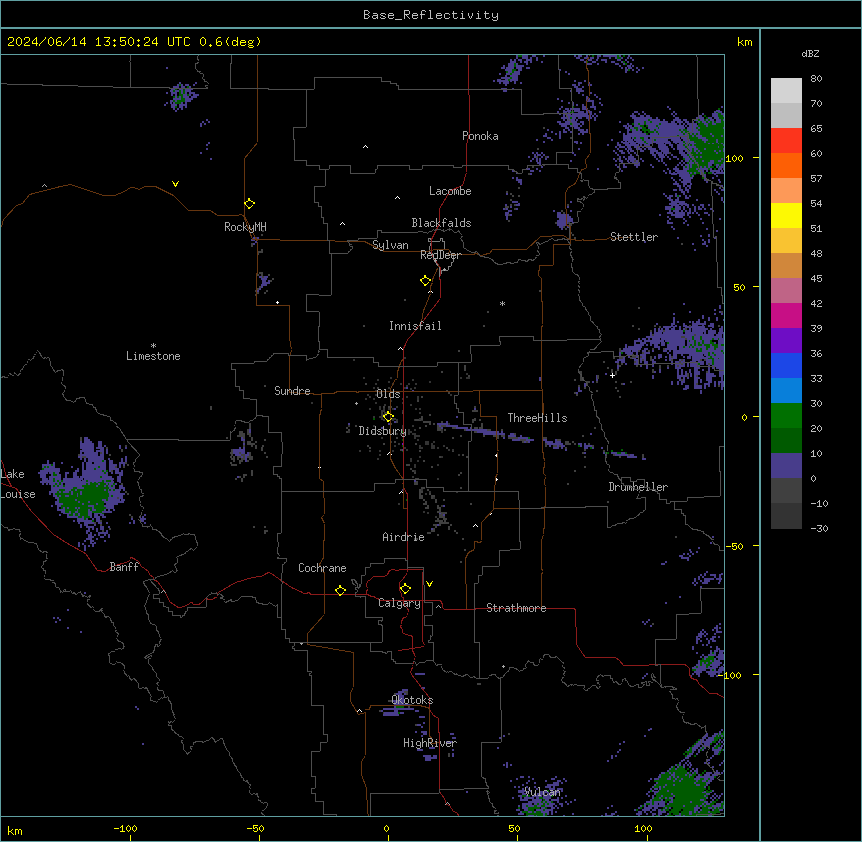This screenshot has height=842, width=862.
Task: Click the yellow V marker northwest of RockyMH
Action: pos(175,184)
